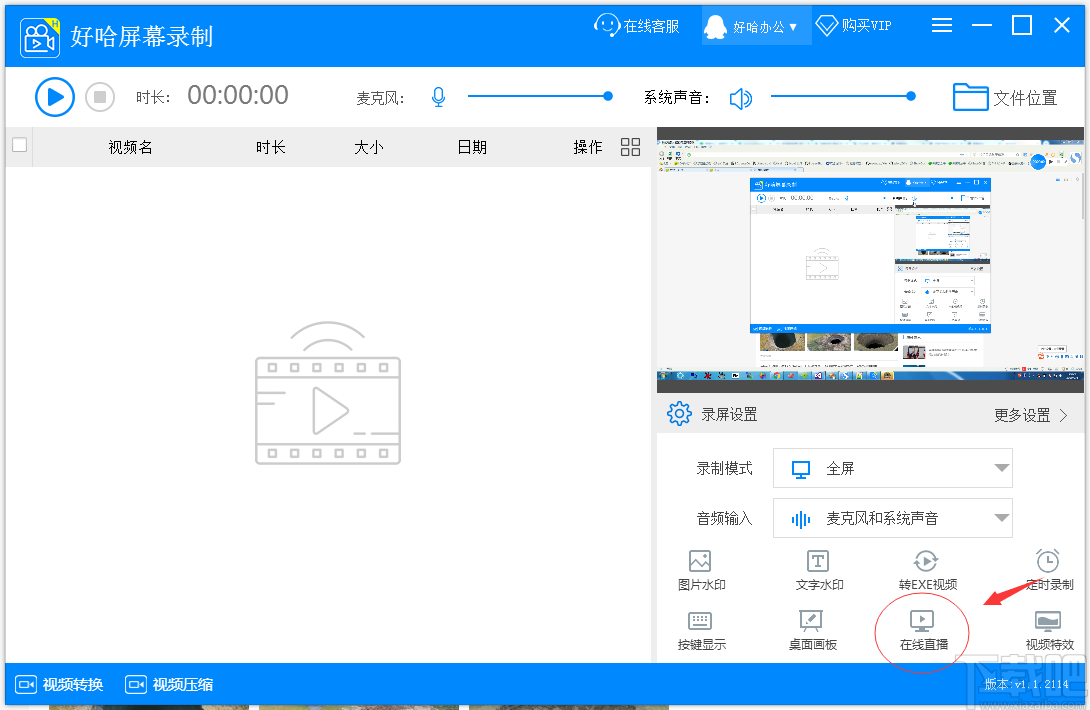Select the 文字水印 text watermark tool
The height and width of the screenshot is (710, 1090).
(x=817, y=570)
